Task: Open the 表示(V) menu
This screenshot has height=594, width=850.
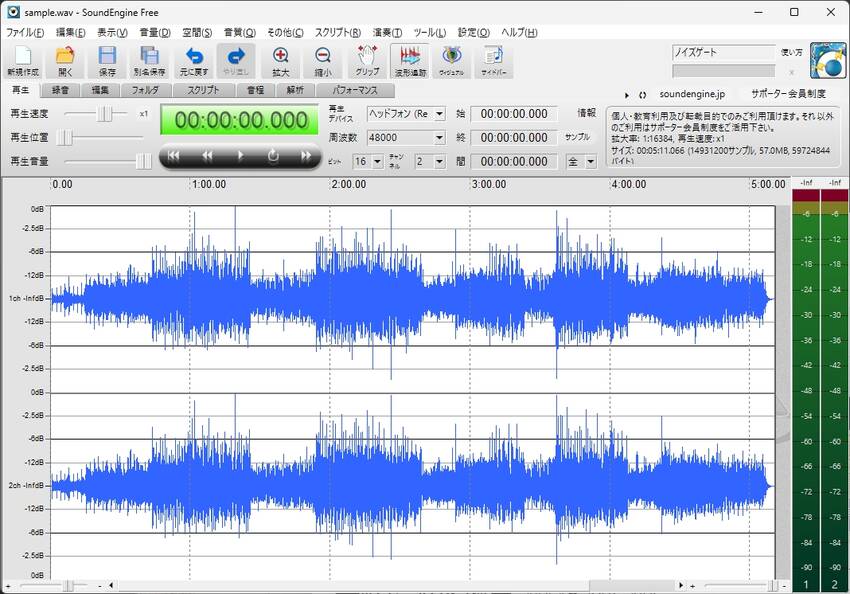Action: [112, 33]
